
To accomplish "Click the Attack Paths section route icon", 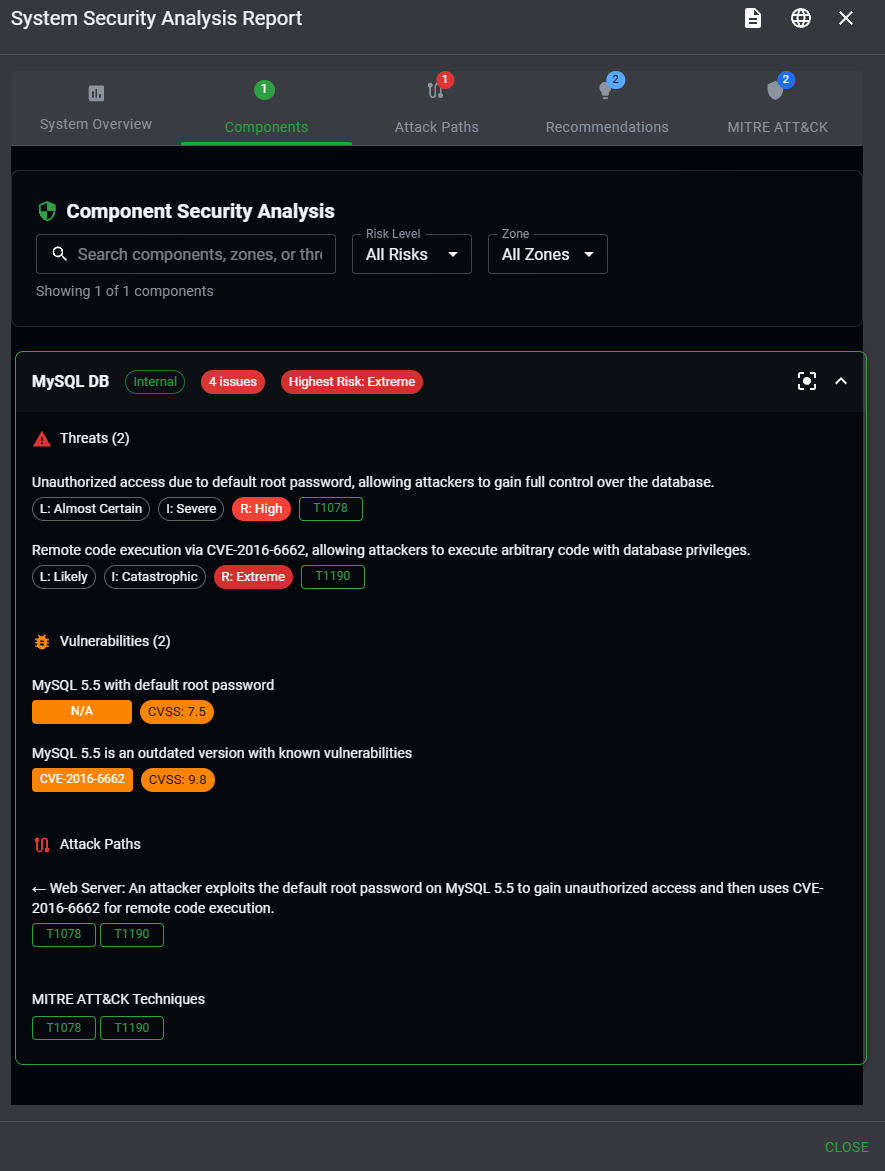I will [41, 845].
